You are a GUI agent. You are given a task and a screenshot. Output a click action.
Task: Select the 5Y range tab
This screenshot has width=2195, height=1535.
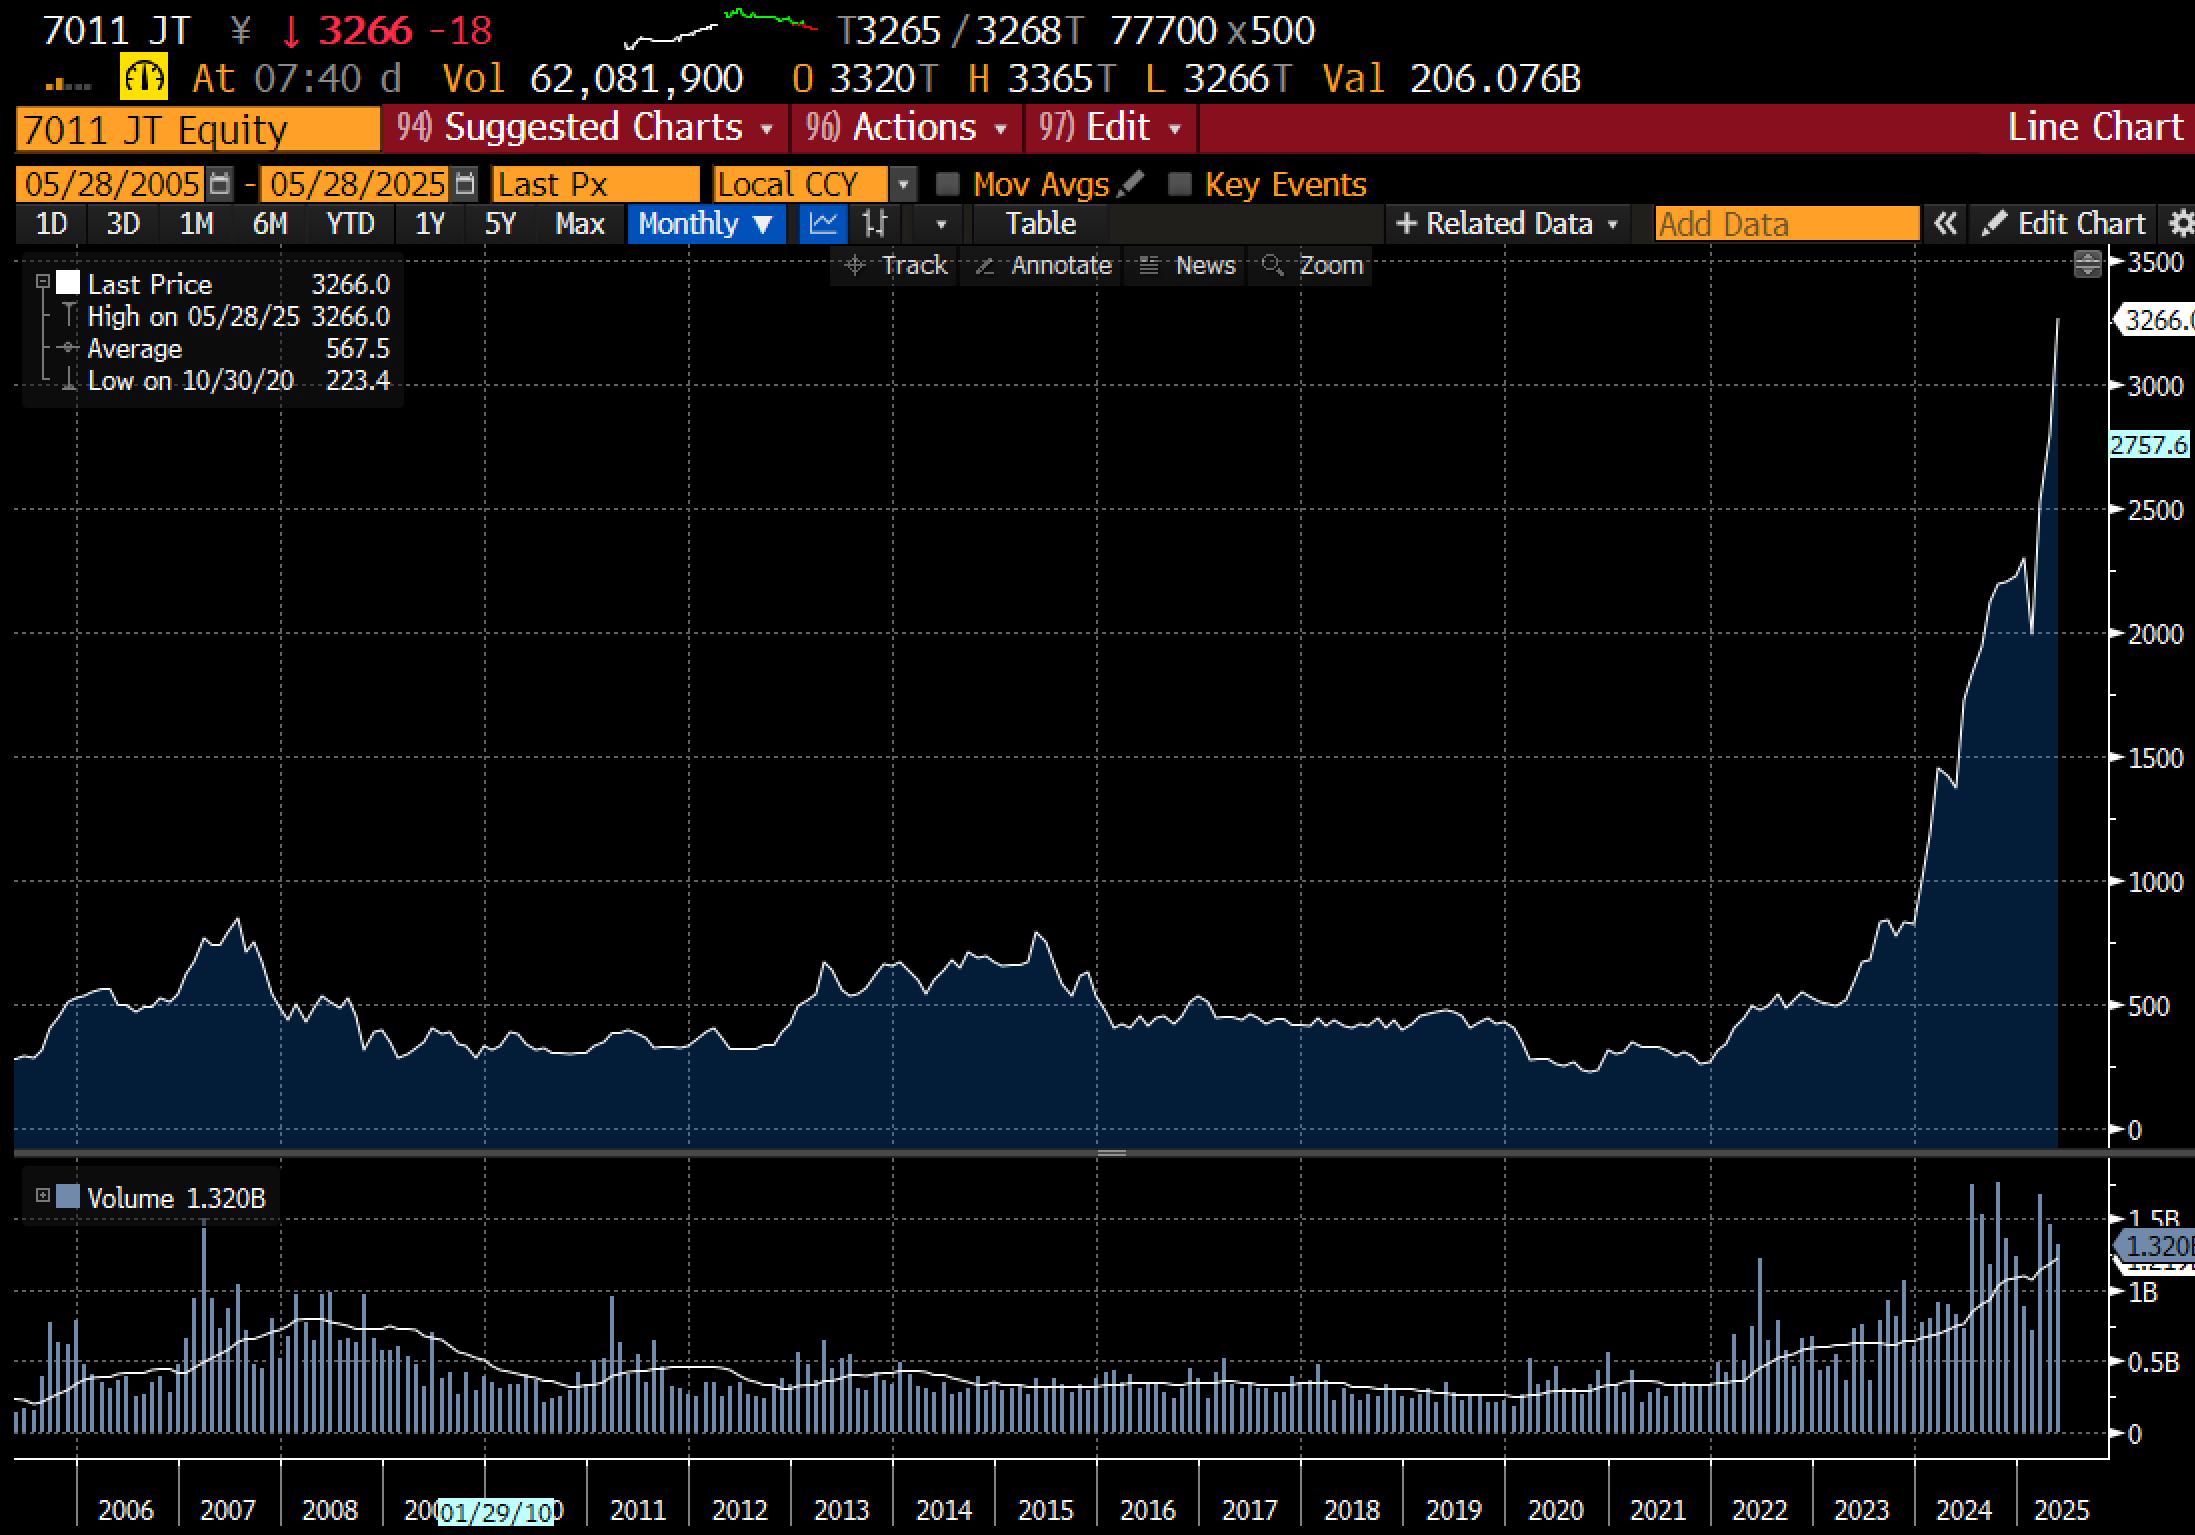tap(500, 223)
